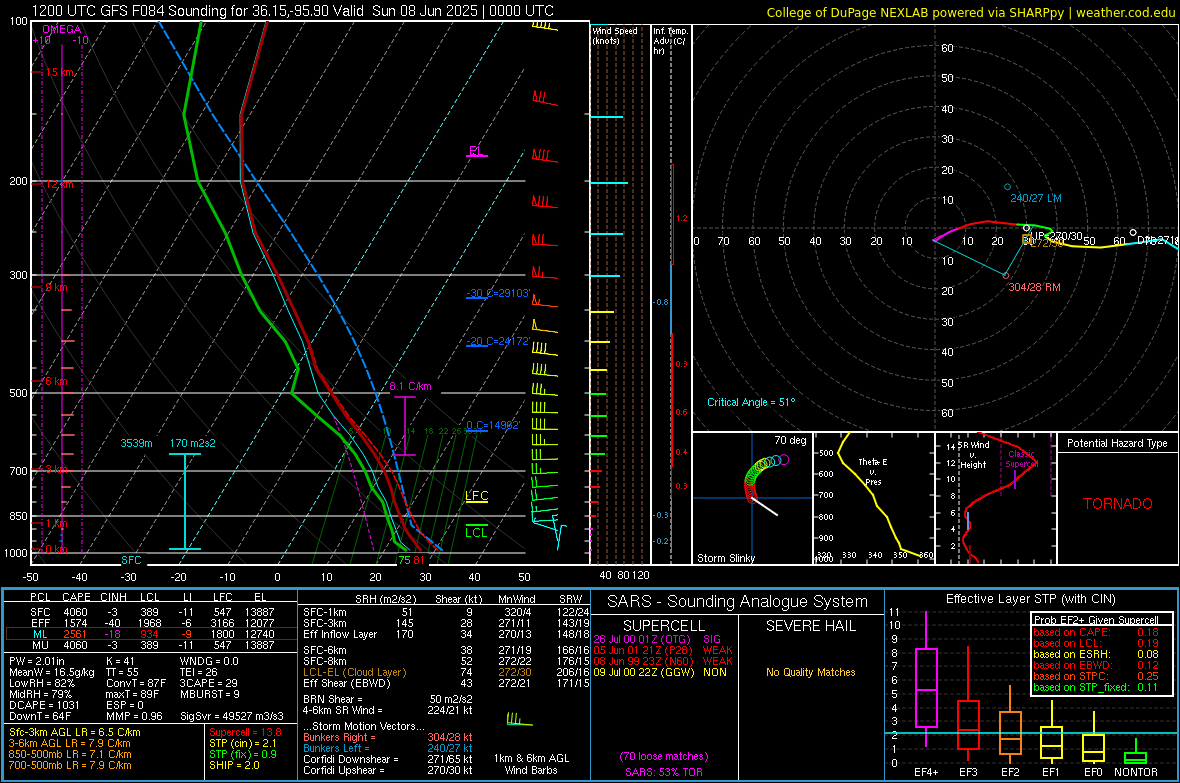The height and width of the screenshot is (783, 1180).
Task: Click the 'PW = 2.01in' value
Action: [37, 661]
